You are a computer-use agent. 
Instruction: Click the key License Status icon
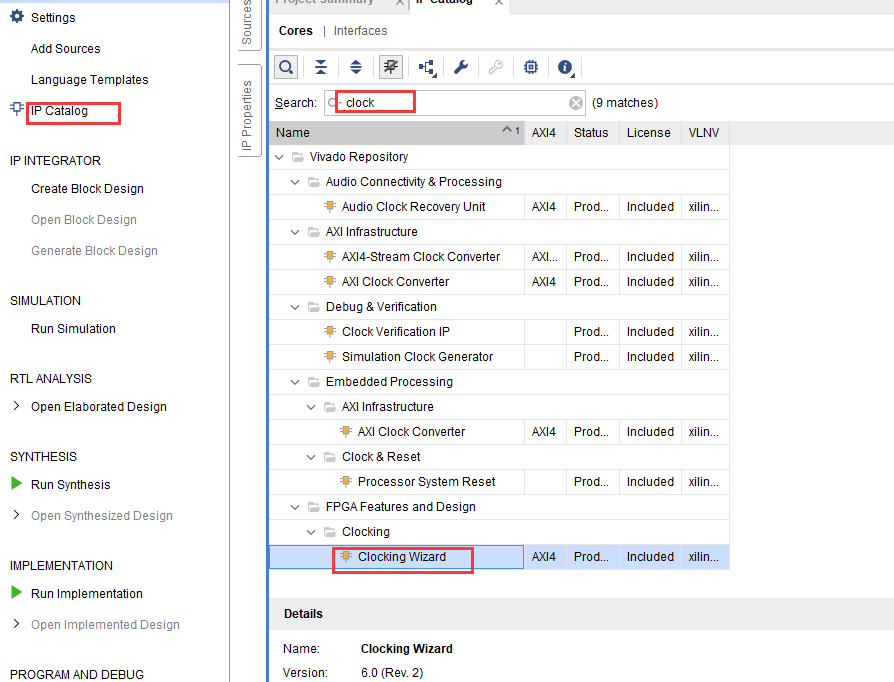[x=495, y=67]
